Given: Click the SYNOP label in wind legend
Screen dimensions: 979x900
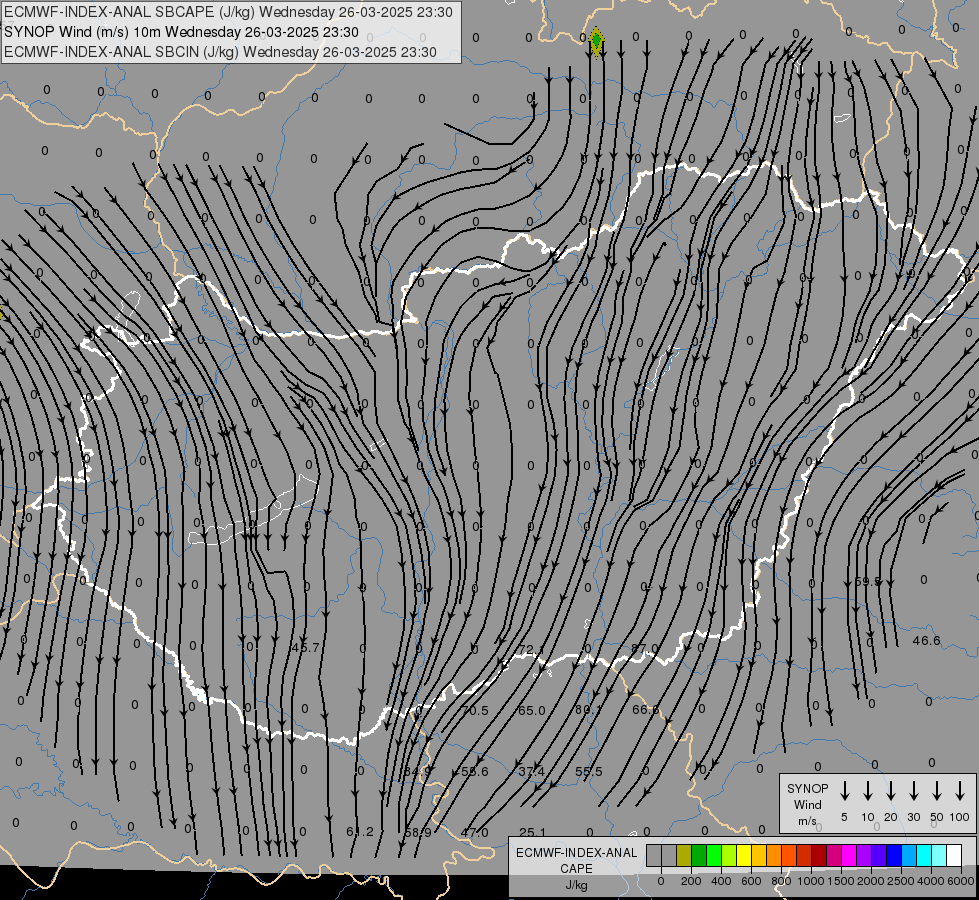Looking at the screenshot, I should point(807,789).
